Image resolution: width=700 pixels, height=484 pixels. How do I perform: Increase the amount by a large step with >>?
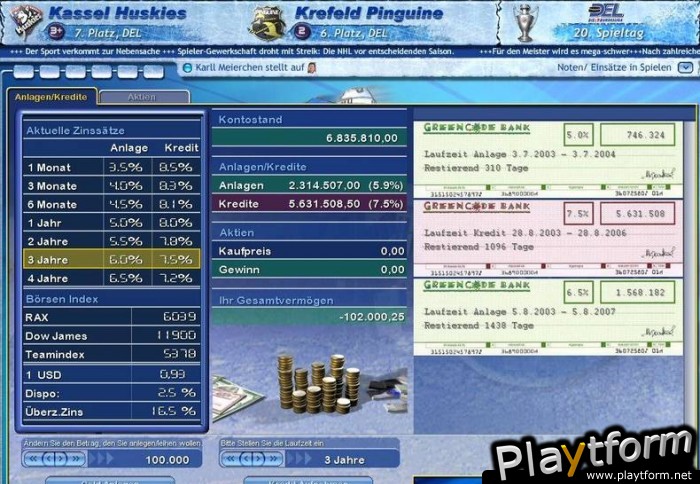(76, 459)
